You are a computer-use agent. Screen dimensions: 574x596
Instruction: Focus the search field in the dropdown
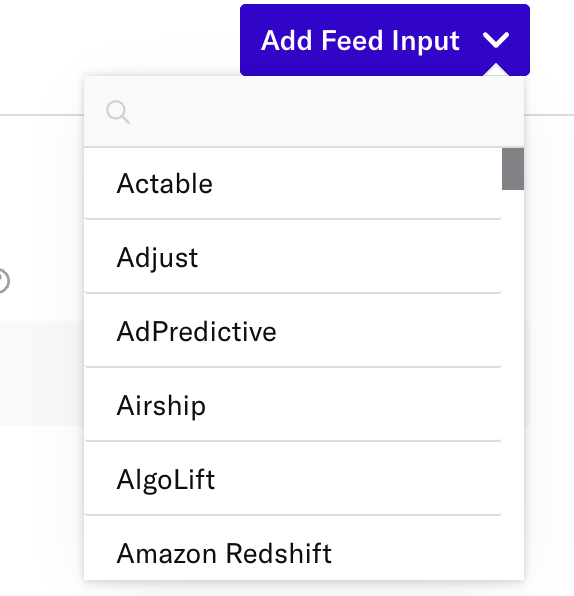point(304,112)
